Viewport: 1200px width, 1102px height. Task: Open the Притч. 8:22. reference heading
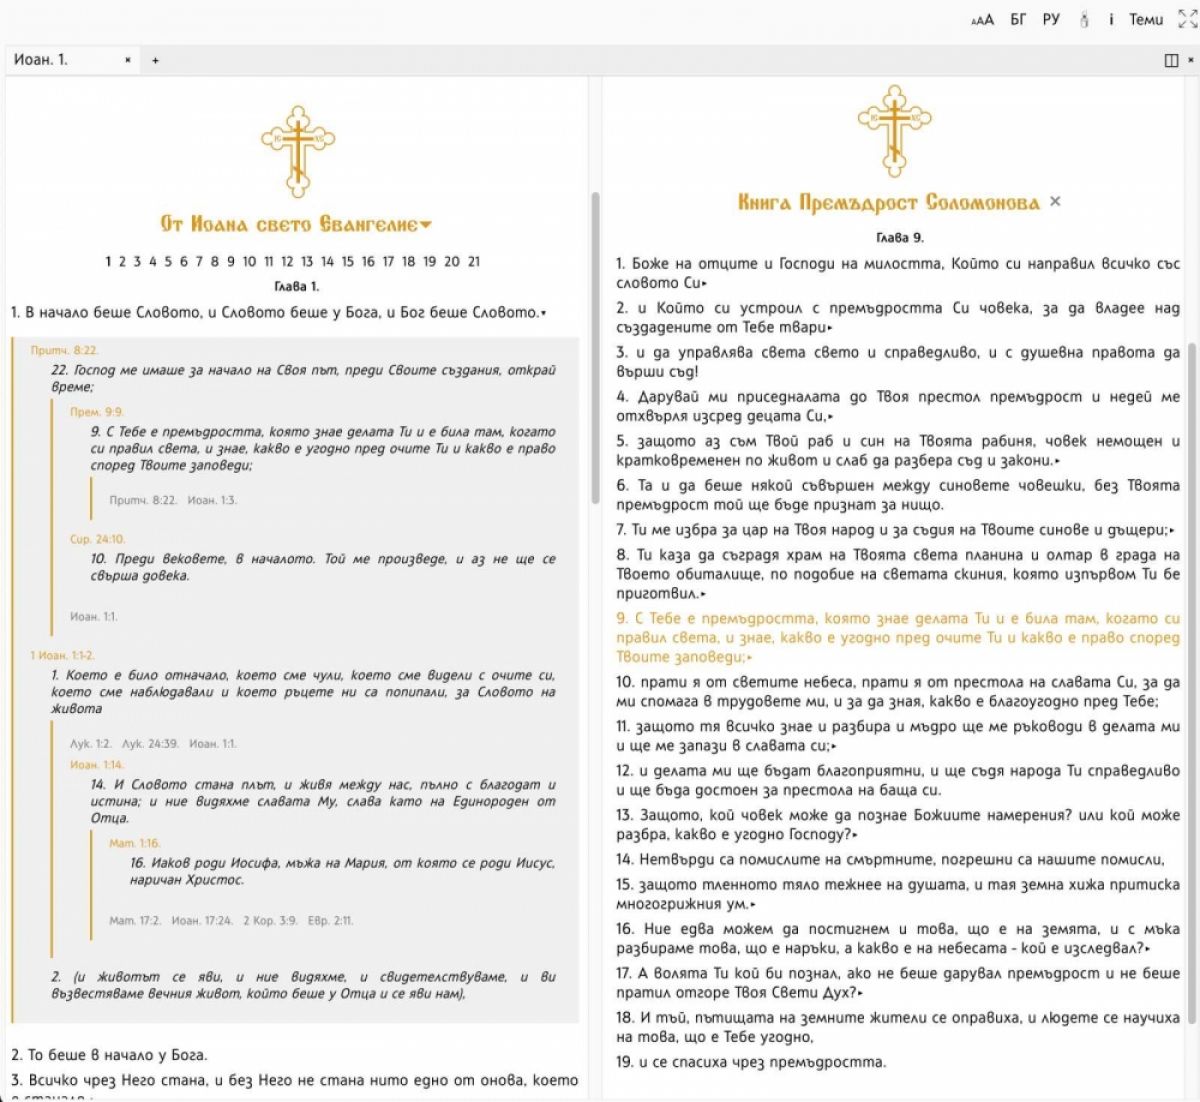(x=65, y=351)
